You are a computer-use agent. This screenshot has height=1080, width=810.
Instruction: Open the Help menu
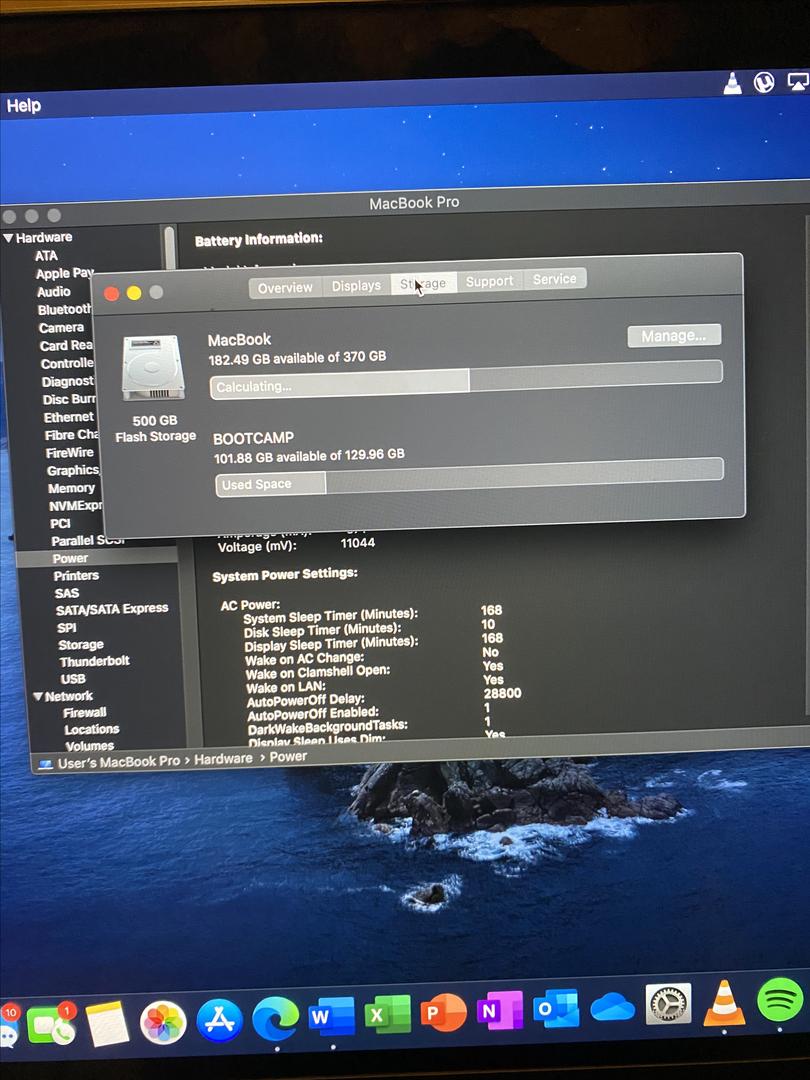23,105
